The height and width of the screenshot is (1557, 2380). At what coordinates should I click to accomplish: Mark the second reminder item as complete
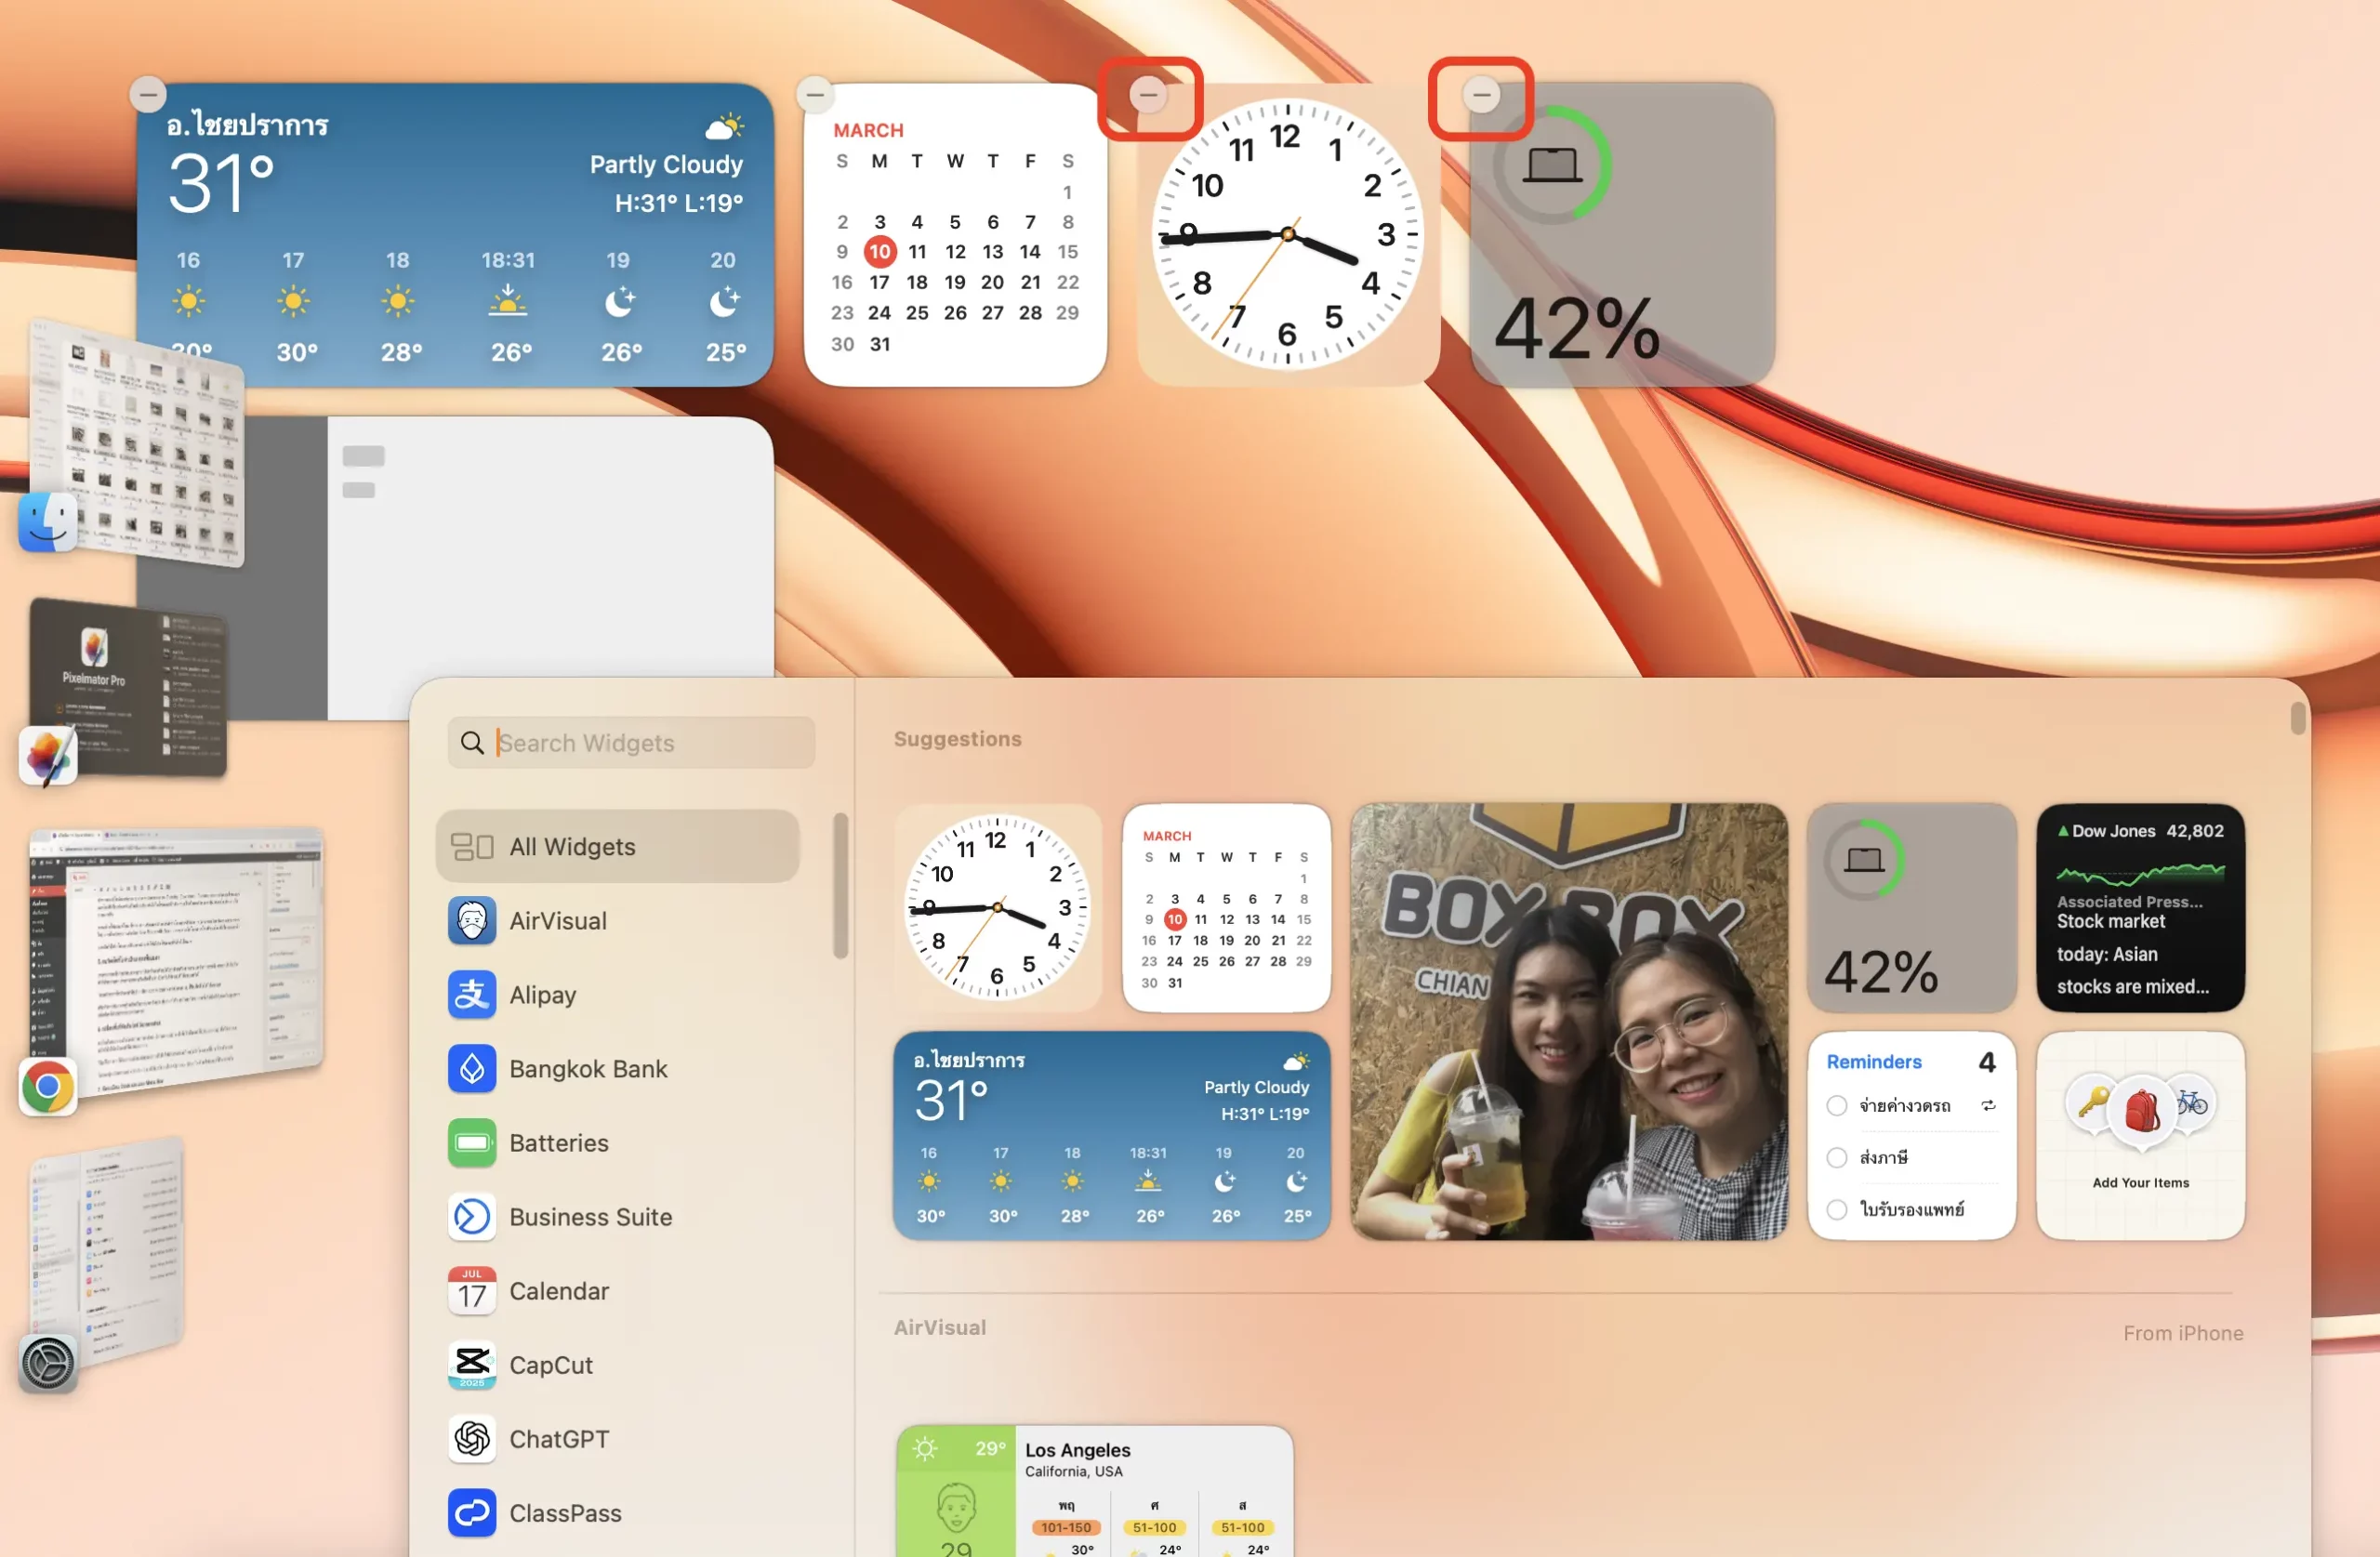1836,1157
